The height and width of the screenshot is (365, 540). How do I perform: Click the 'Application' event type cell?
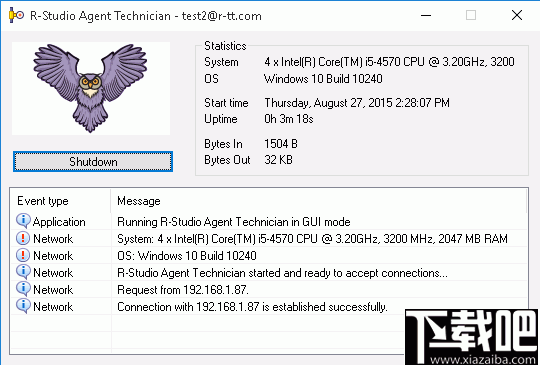click(59, 222)
